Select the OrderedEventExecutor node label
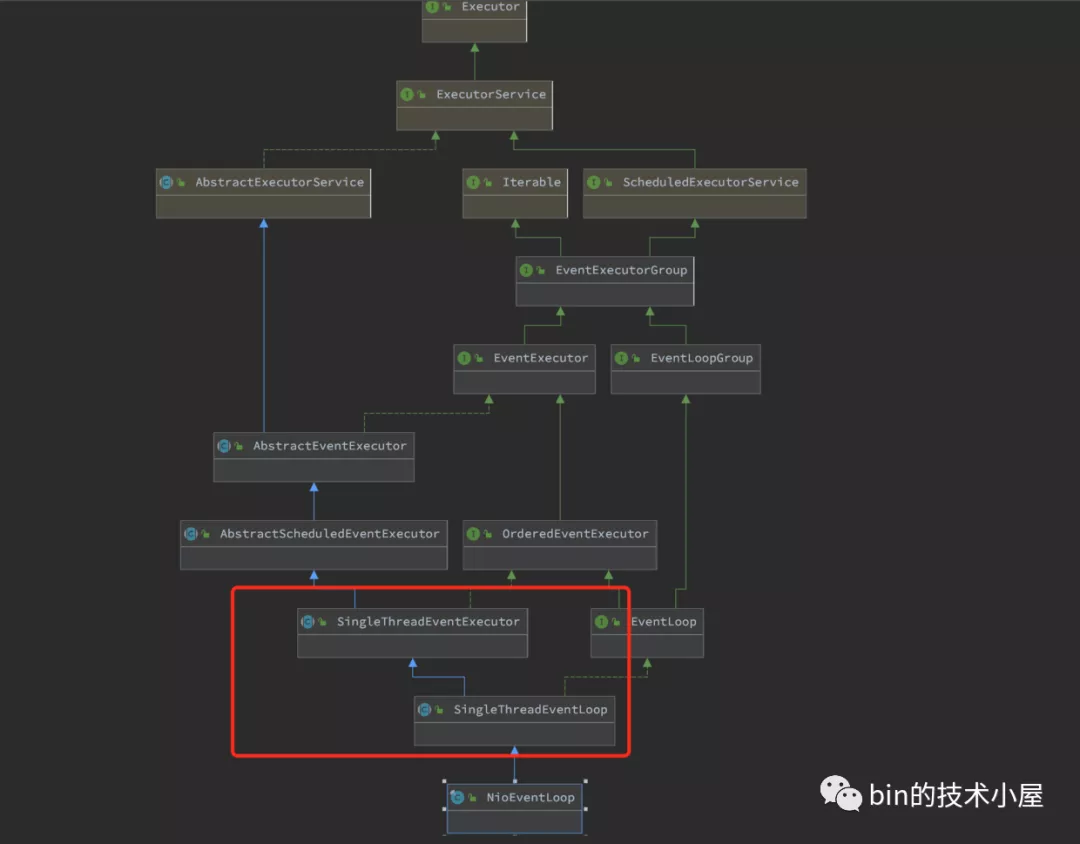1080x844 pixels. (x=575, y=534)
